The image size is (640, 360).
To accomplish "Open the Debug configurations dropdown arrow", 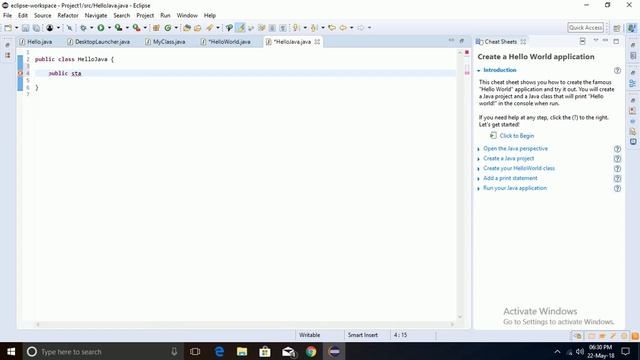I will tap(91, 28).
